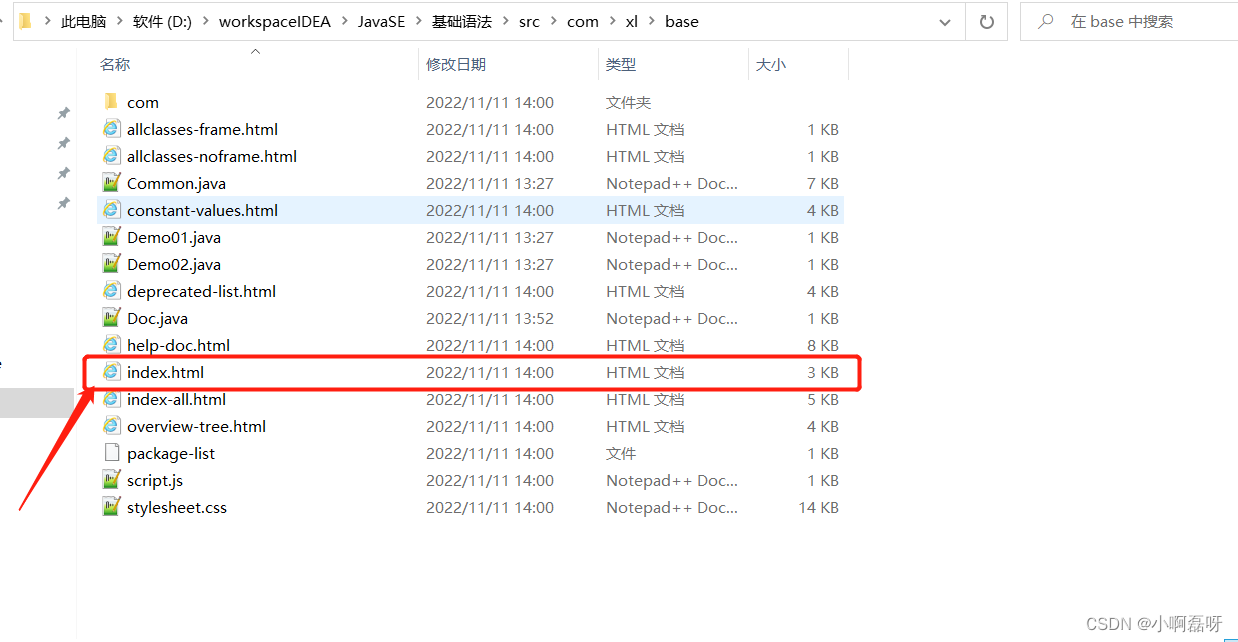Screen dimensions: 1238x642
Task: Select file name Doc.java
Action: [157, 318]
